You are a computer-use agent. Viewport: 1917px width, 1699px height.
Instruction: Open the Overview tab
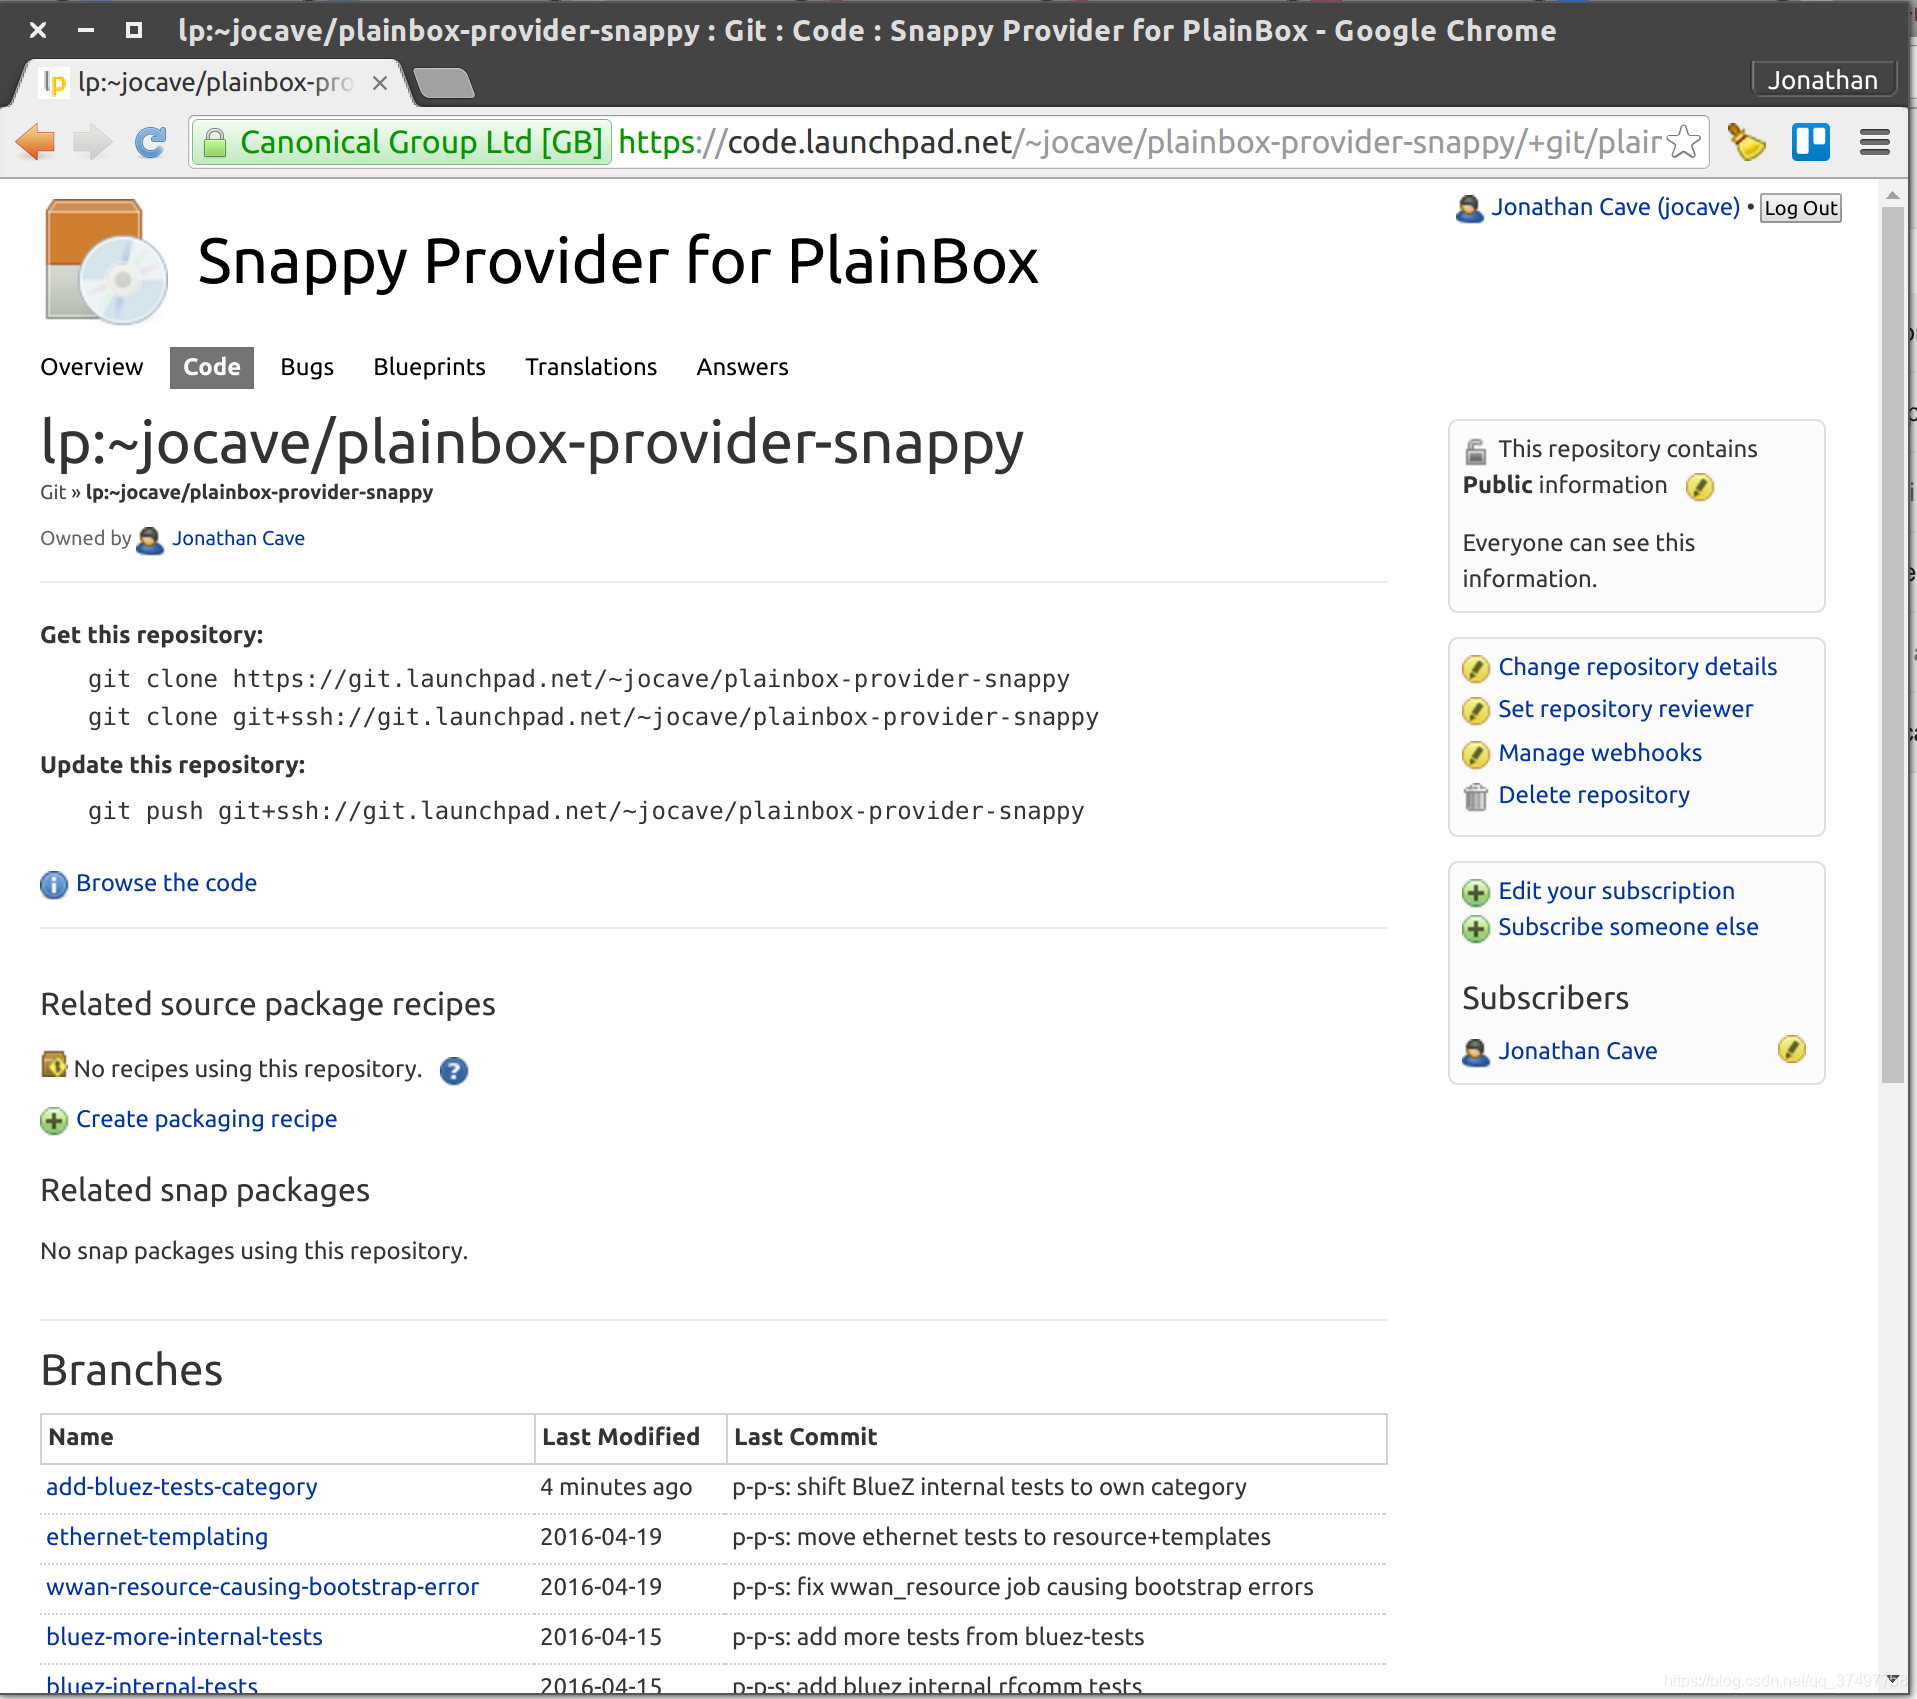tap(92, 367)
